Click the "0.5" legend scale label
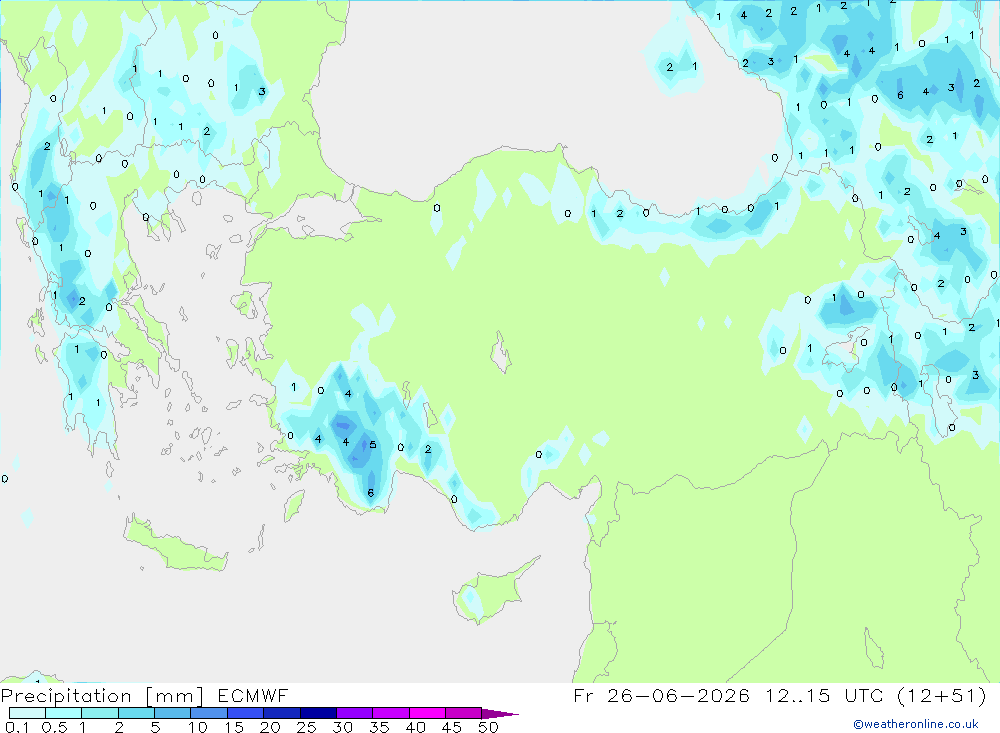 (54, 727)
